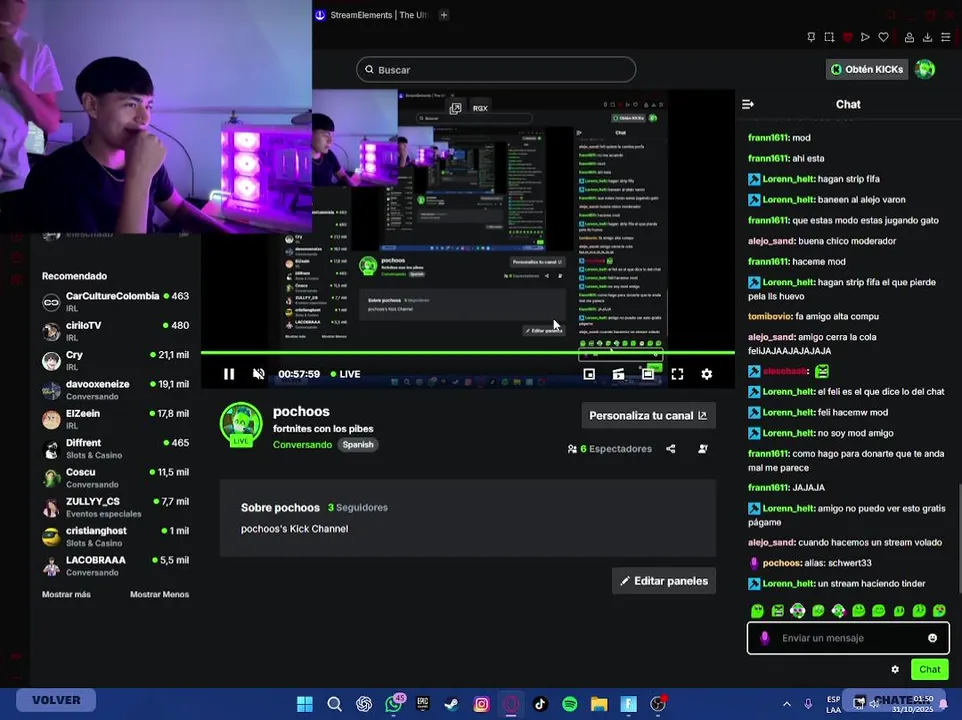Click the 3 Seguidores text
Image resolution: width=962 pixels, height=720 pixels.
click(358, 508)
